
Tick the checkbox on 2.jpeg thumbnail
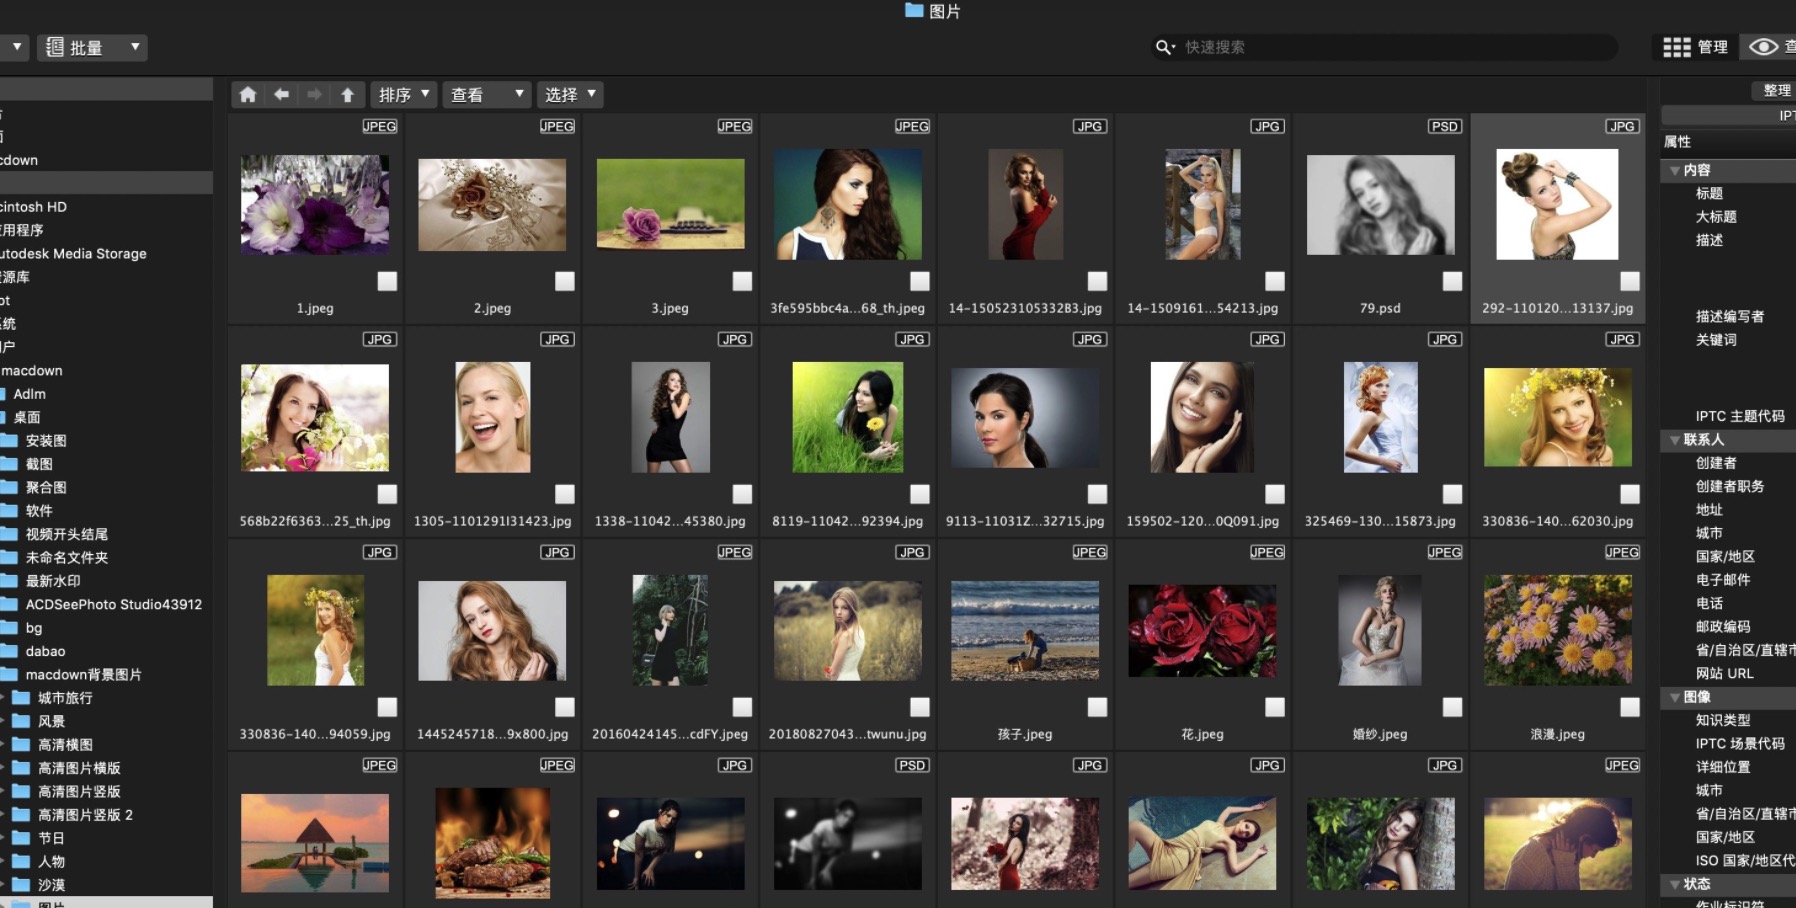[x=565, y=281]
